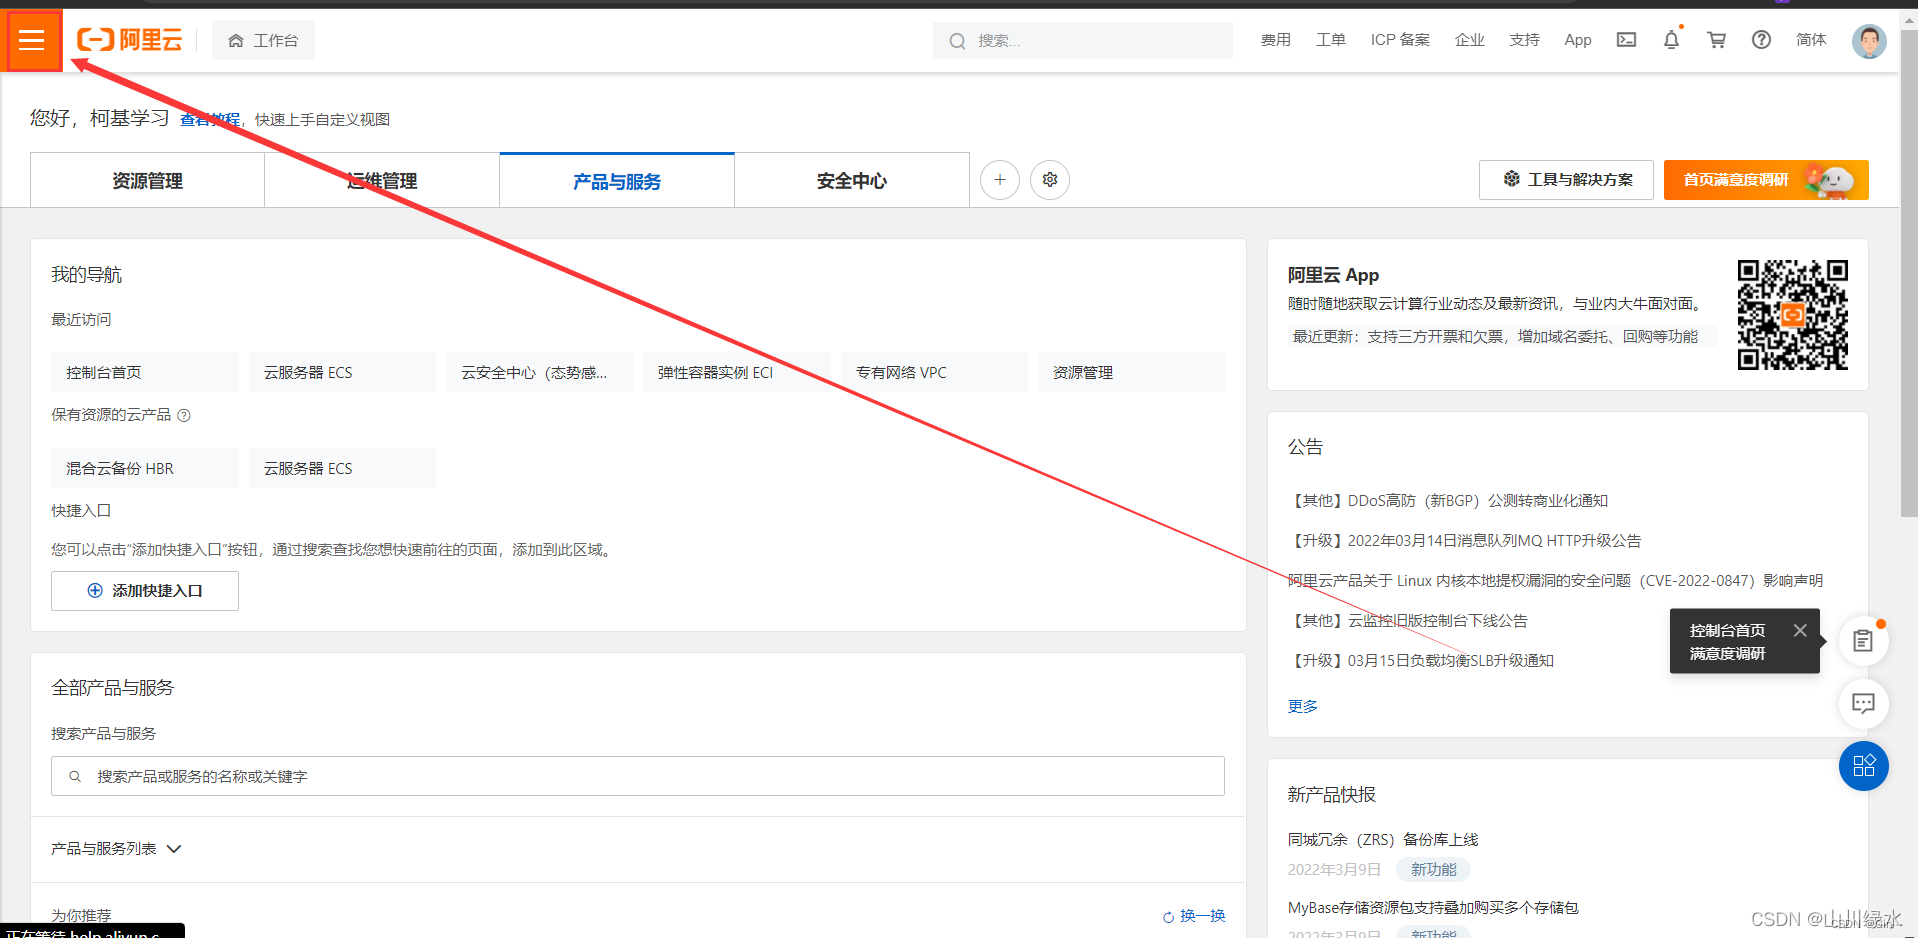This screenshot has height=938, width=1918.
Task: Open 云服务器 ECS under 保有资源的云产品
Action: [342, 468]
